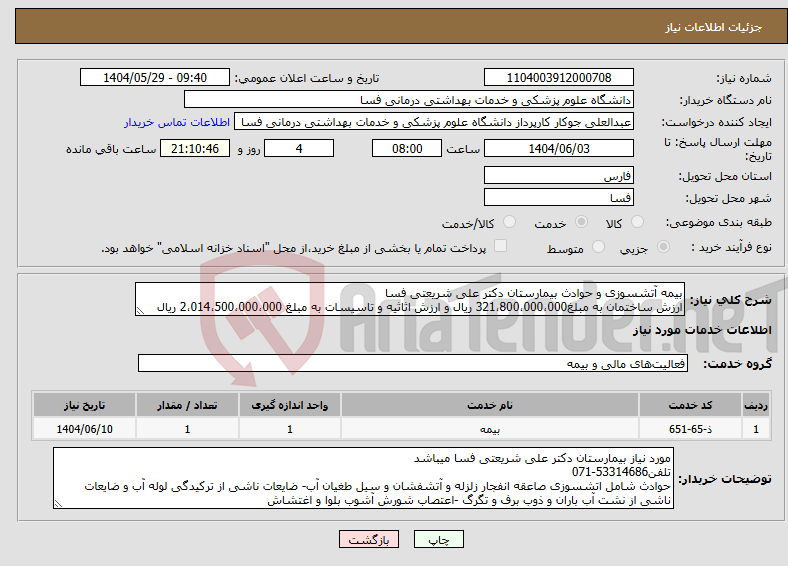Click the buyer organization name field

[x=409, y=100]
